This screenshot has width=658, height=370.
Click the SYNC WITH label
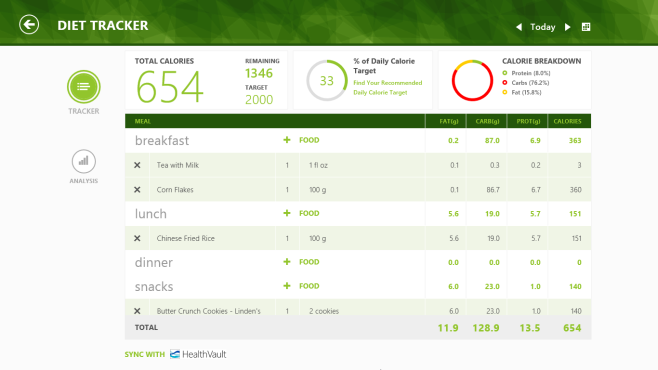point(144,354)
